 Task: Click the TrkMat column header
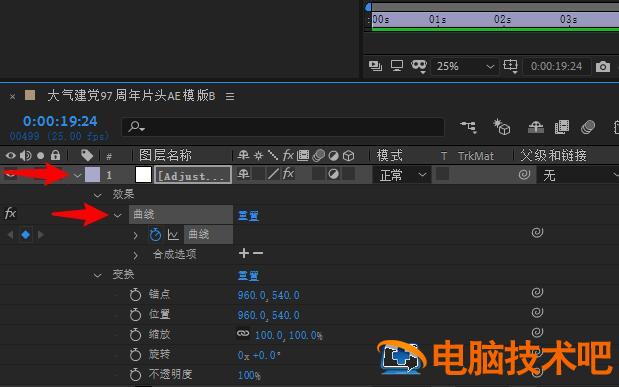[x=476, y=156]
